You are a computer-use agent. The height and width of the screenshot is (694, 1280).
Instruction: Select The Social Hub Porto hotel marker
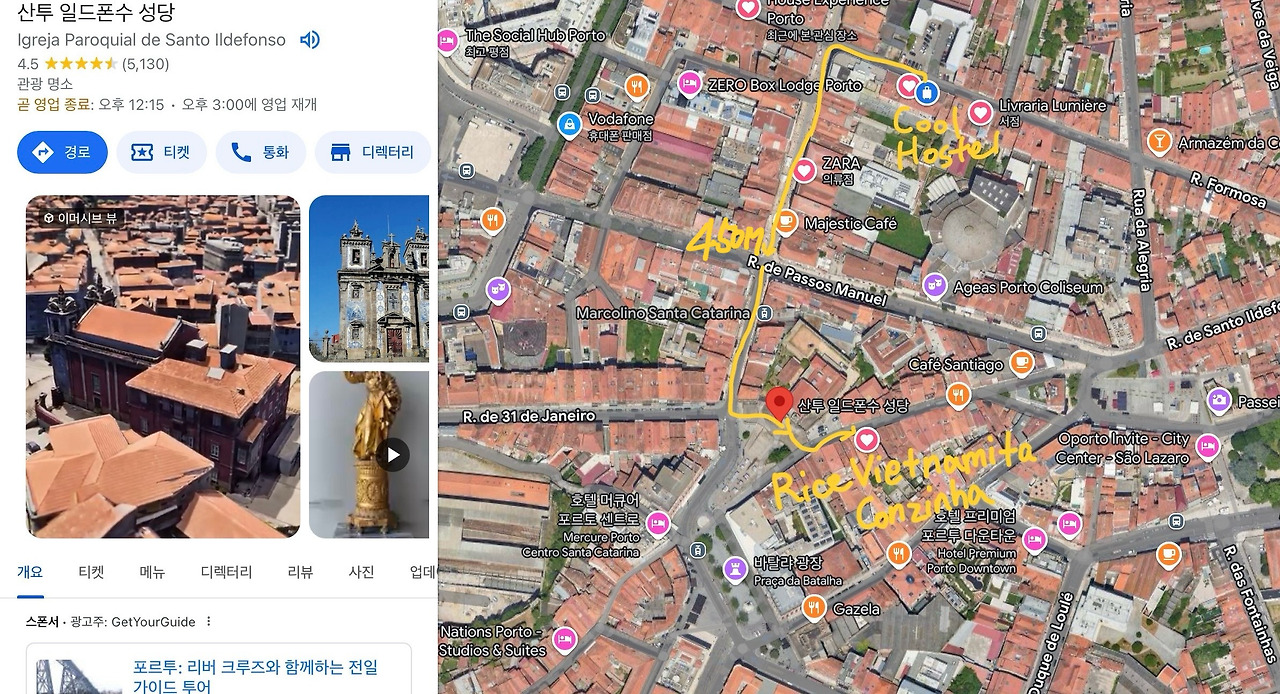[448, 41]
